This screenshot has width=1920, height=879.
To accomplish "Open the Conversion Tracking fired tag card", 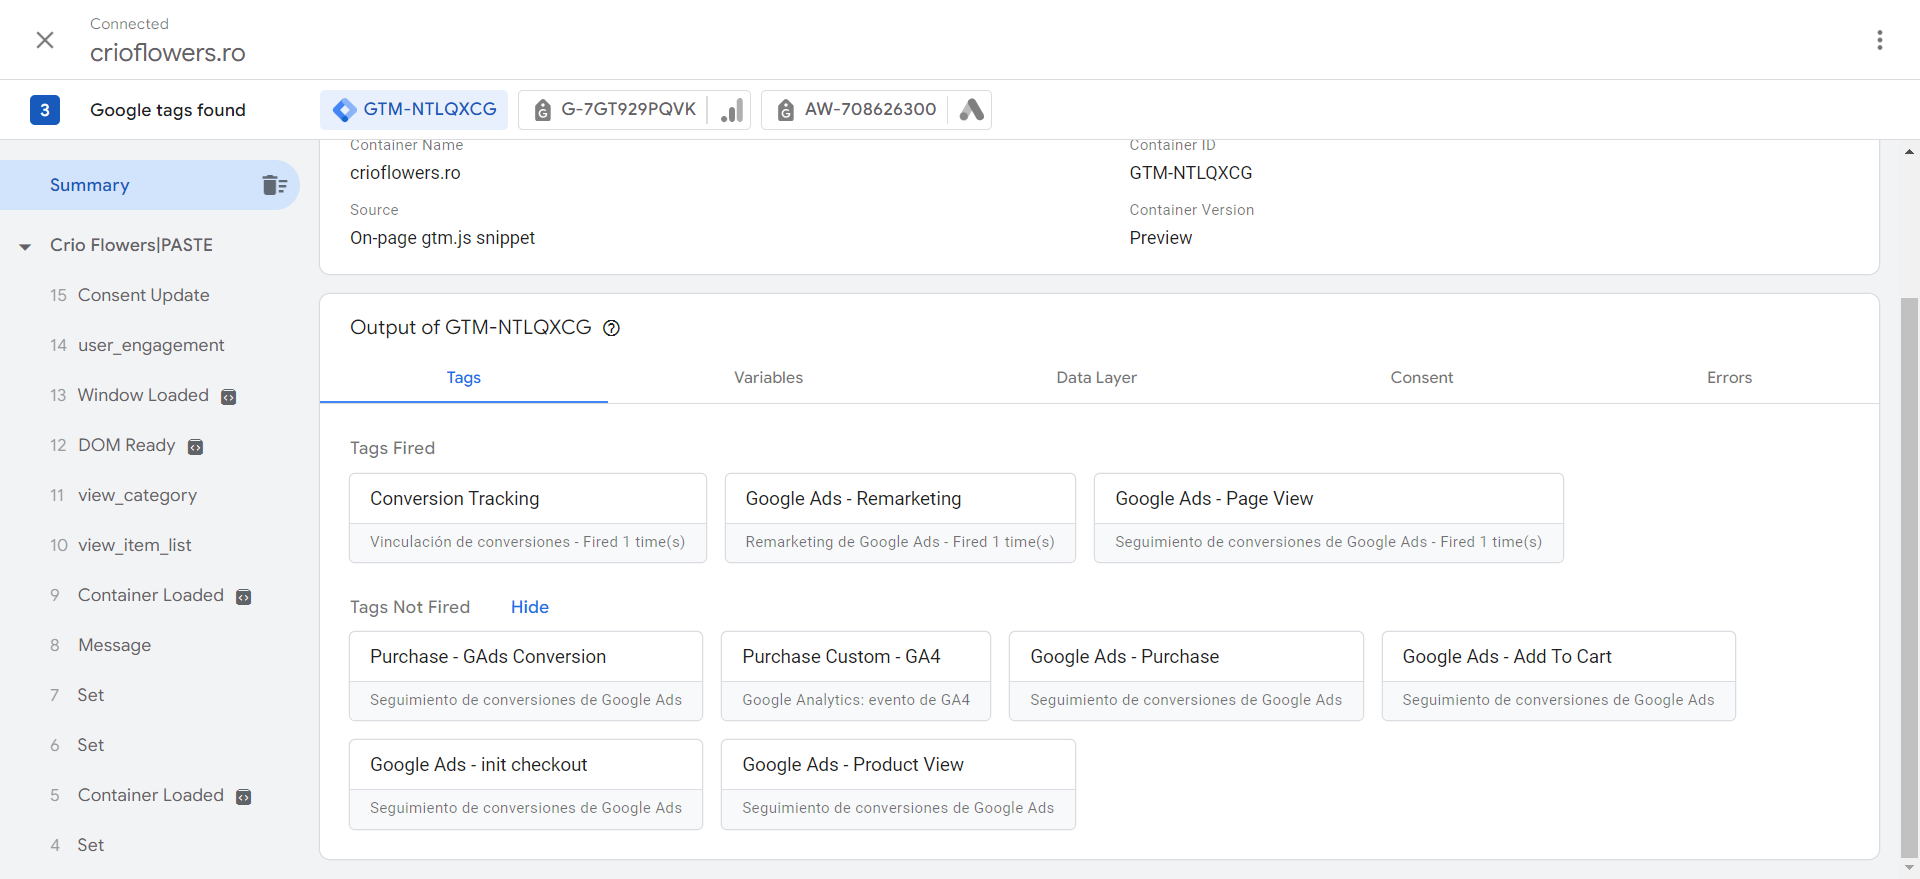I will pyautogui.click(x=527, y=518).
